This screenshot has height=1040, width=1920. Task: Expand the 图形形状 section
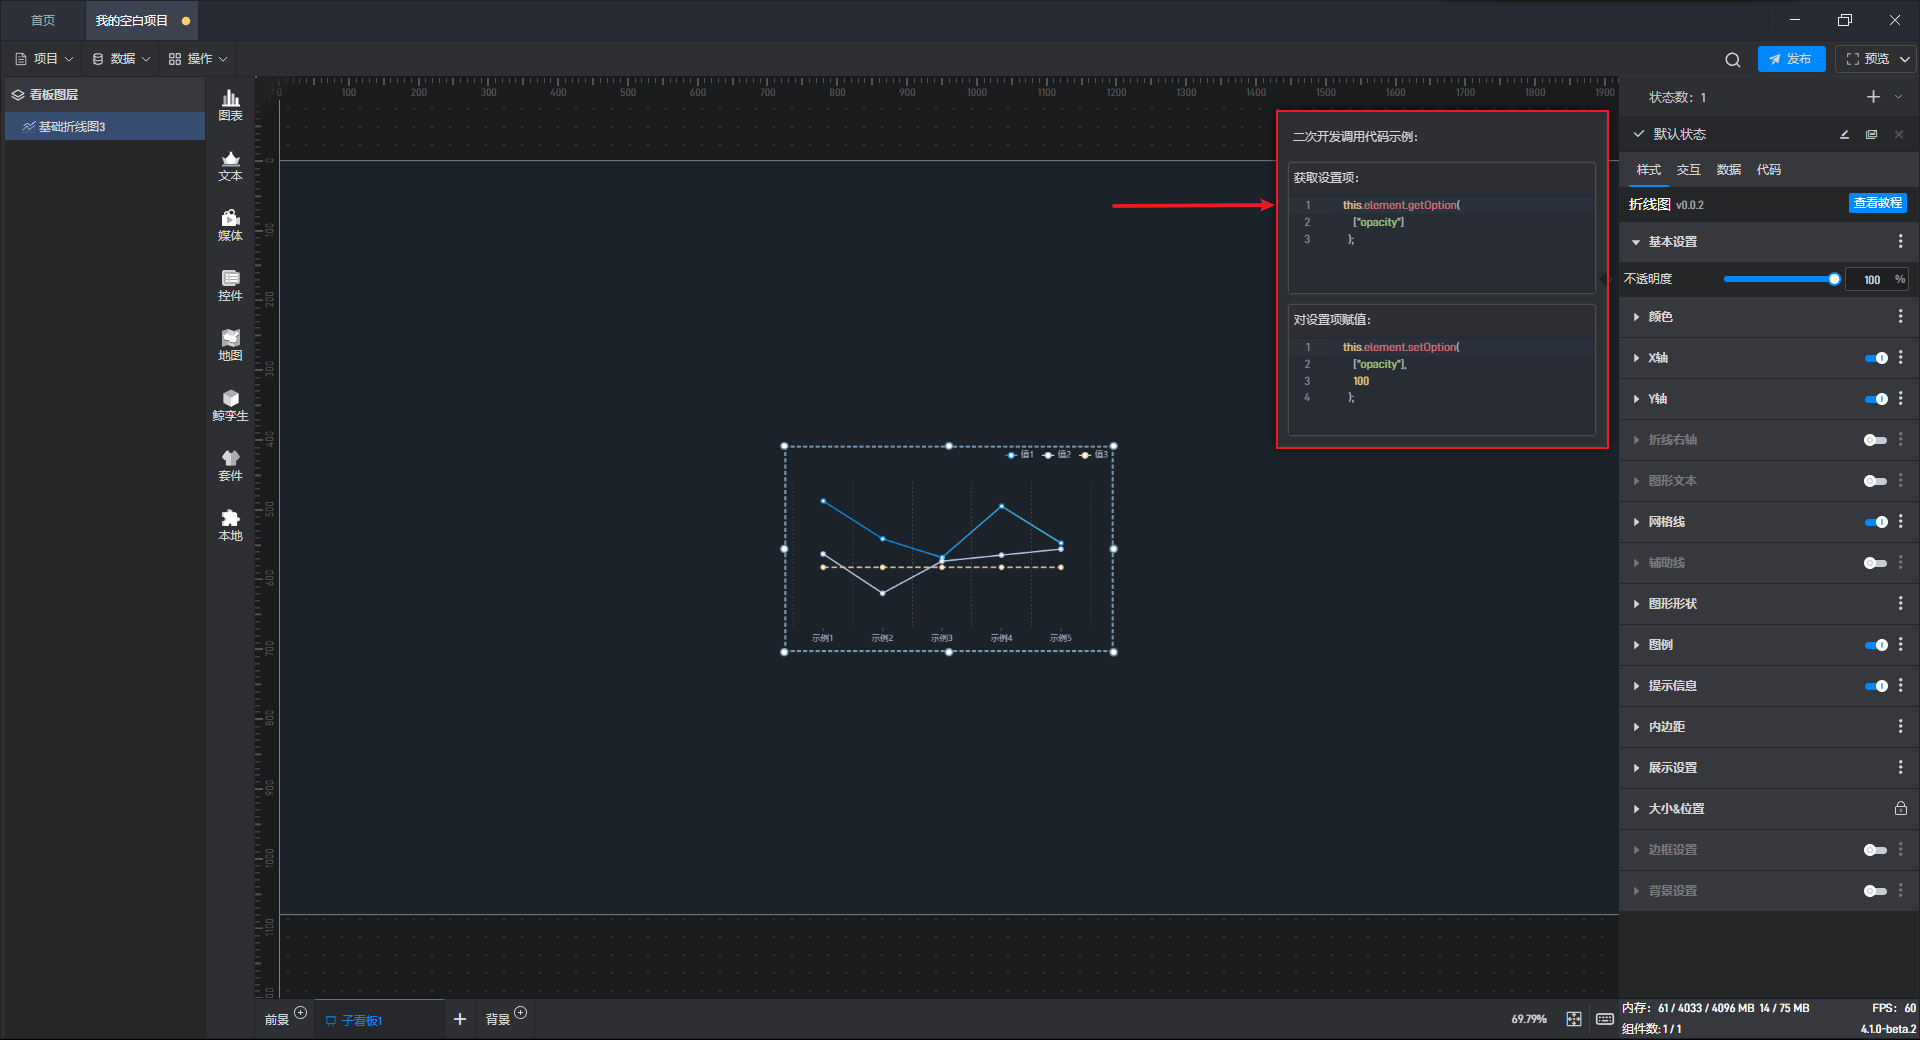click(1636, 604)
